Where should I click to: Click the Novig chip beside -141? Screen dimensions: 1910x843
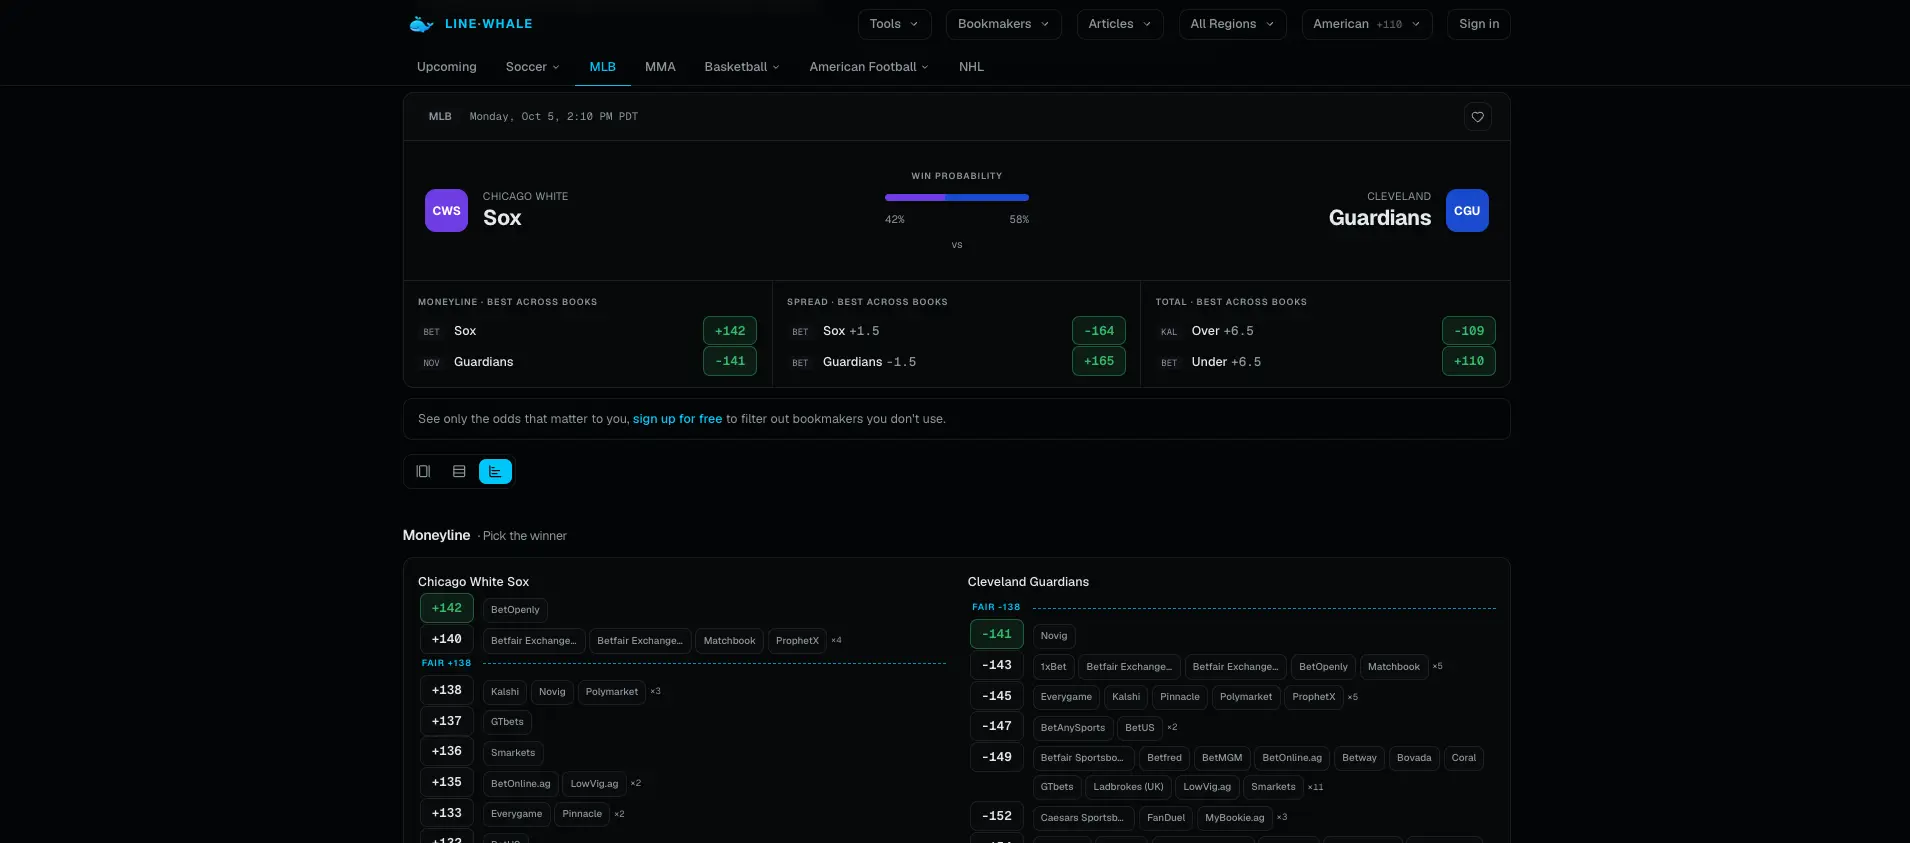pyautogui.click(x=1053, y=635)
